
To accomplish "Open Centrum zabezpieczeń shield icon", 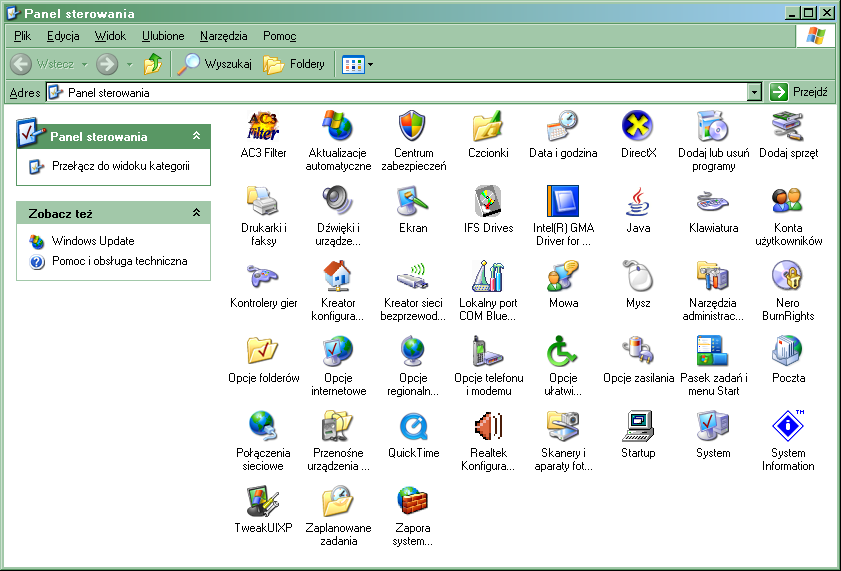I will (413, 128).
